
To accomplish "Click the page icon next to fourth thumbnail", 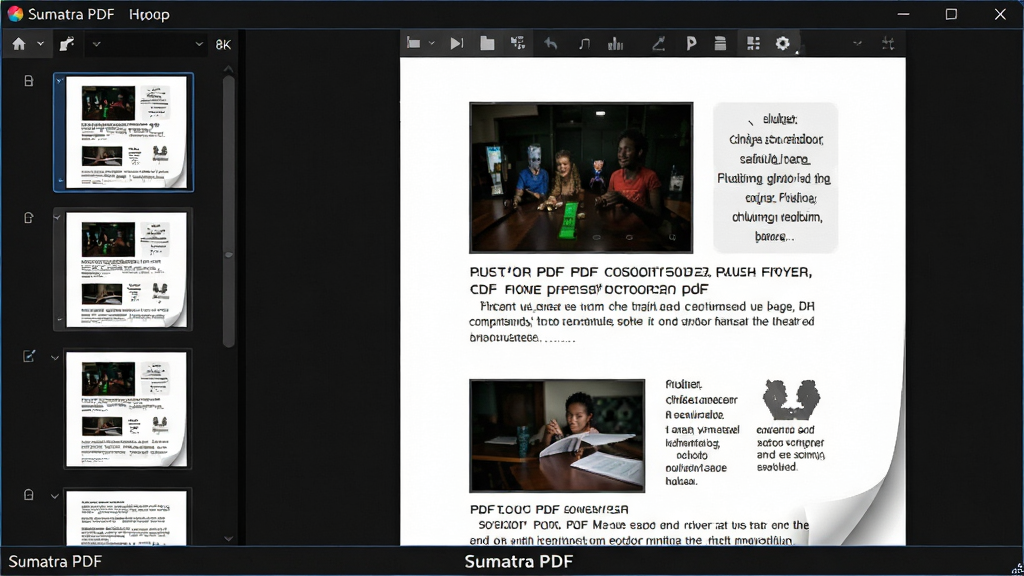I will click(x=29, y=494).
